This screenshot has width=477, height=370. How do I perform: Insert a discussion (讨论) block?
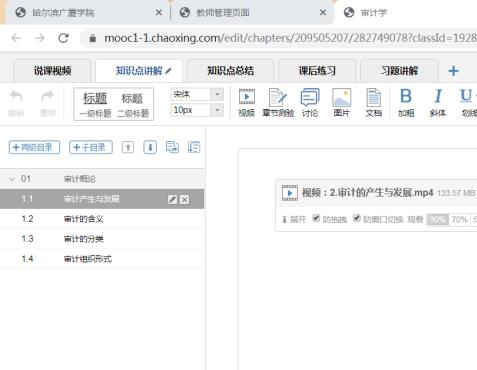pyautogui.click(x=310, y=103)
